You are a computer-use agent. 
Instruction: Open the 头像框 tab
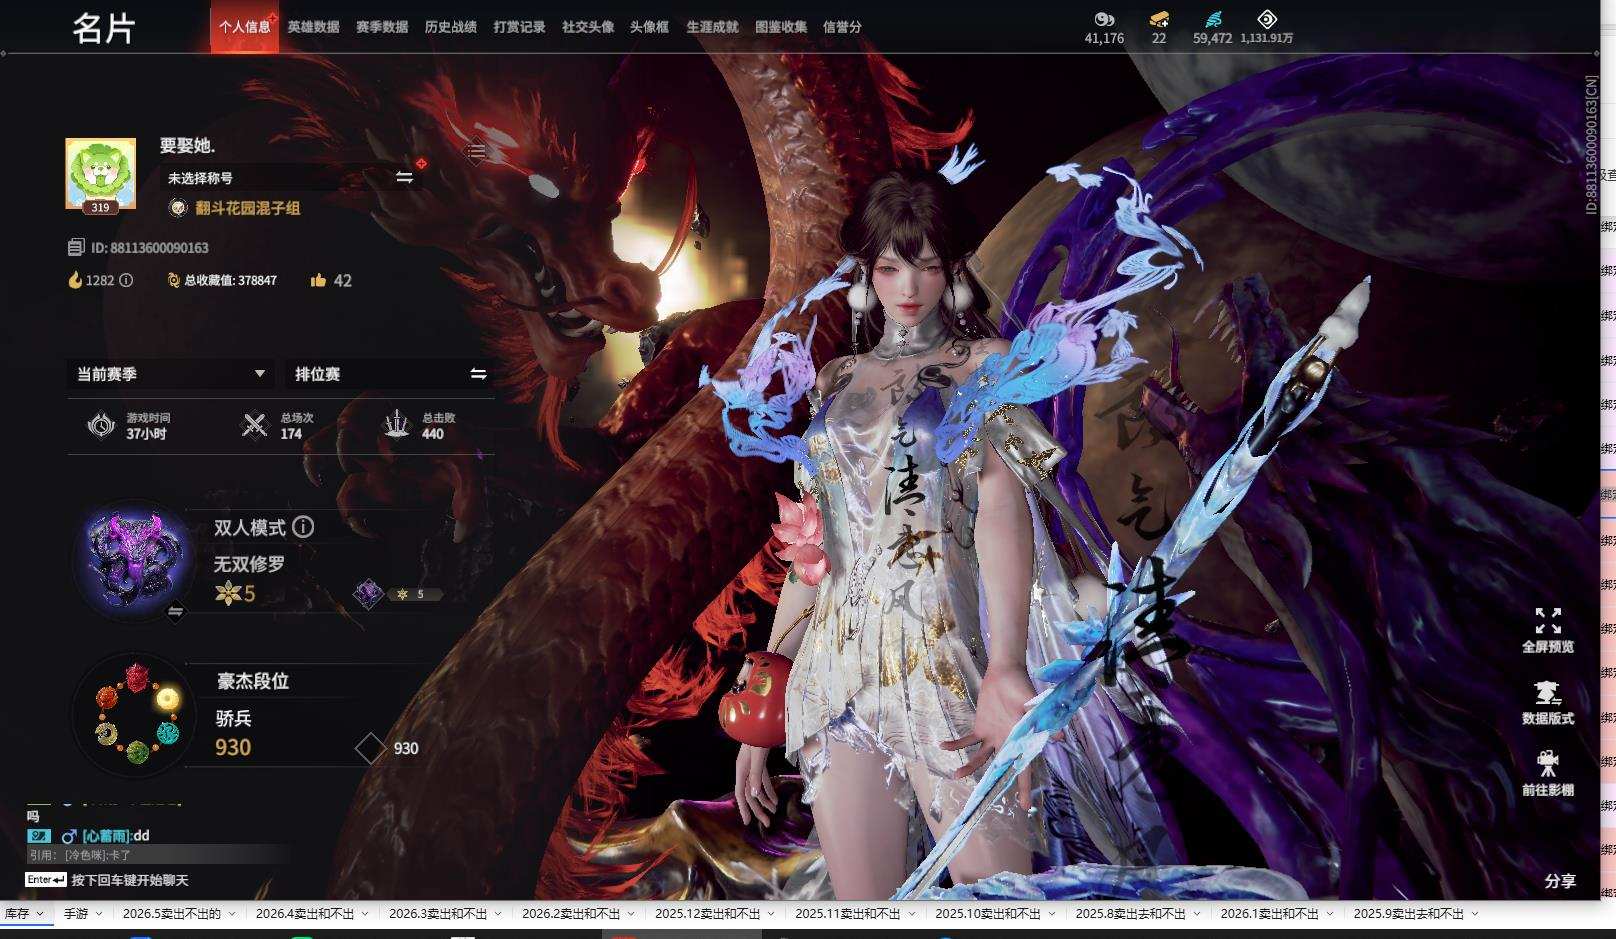(x=649, y=27)
